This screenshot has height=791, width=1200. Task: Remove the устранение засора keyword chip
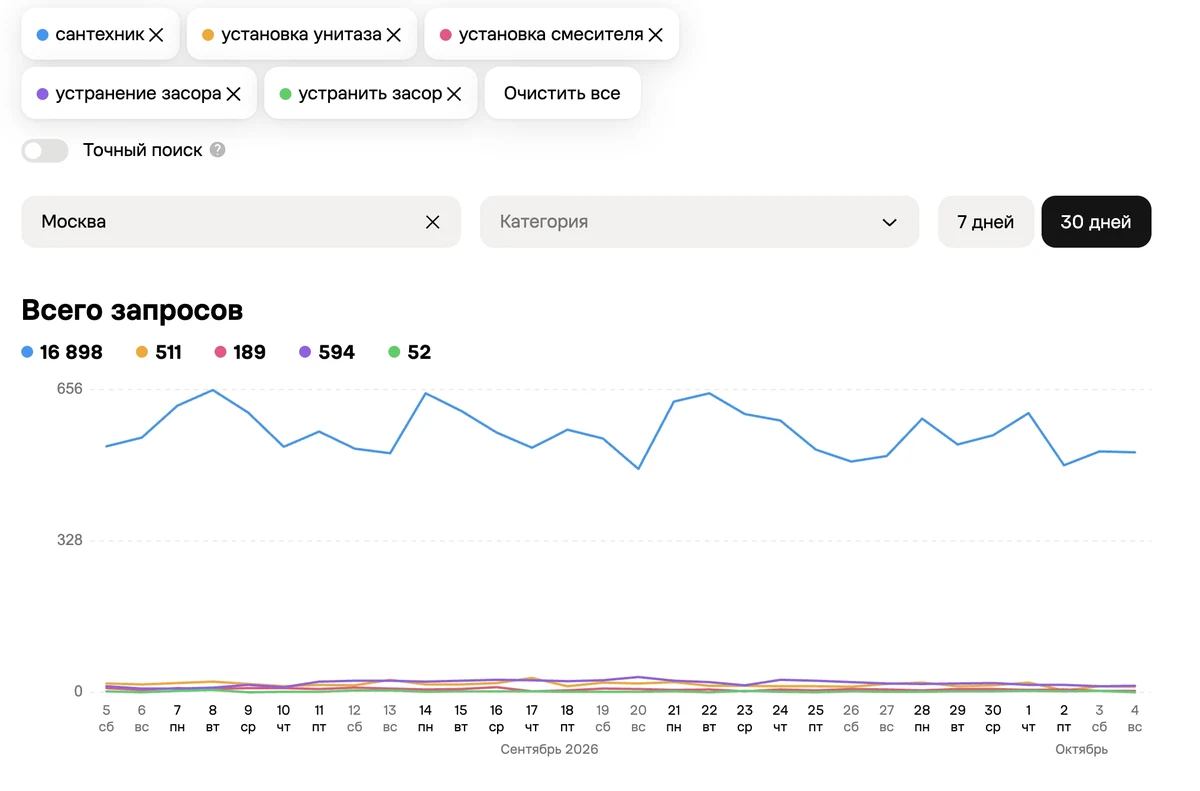point(234,94)
